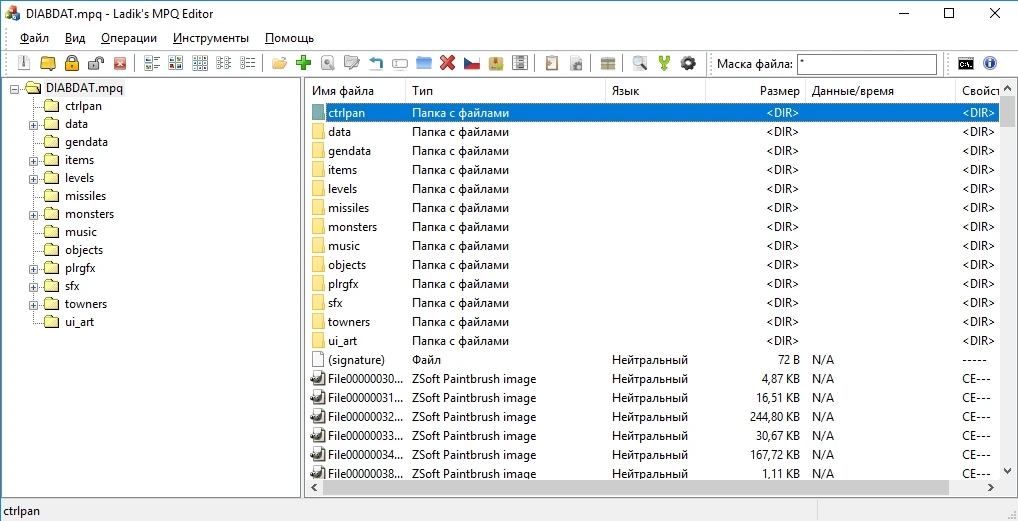Open the Помощь menu
Screen dimensions: 1018x521
pos(290,38)
